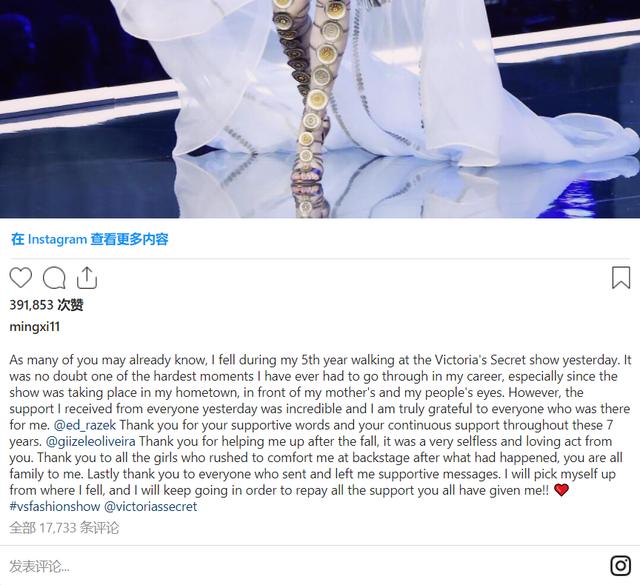View all 17,733 comments

pyautogui.click(x=64, y=528)
